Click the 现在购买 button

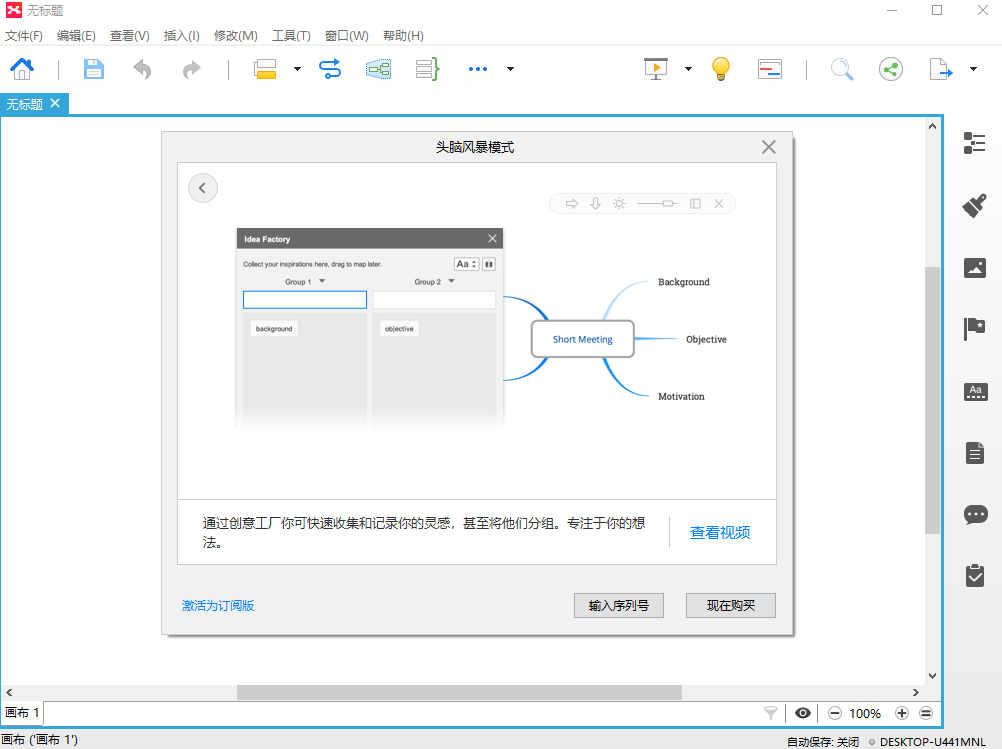click(x=730, y=605)
